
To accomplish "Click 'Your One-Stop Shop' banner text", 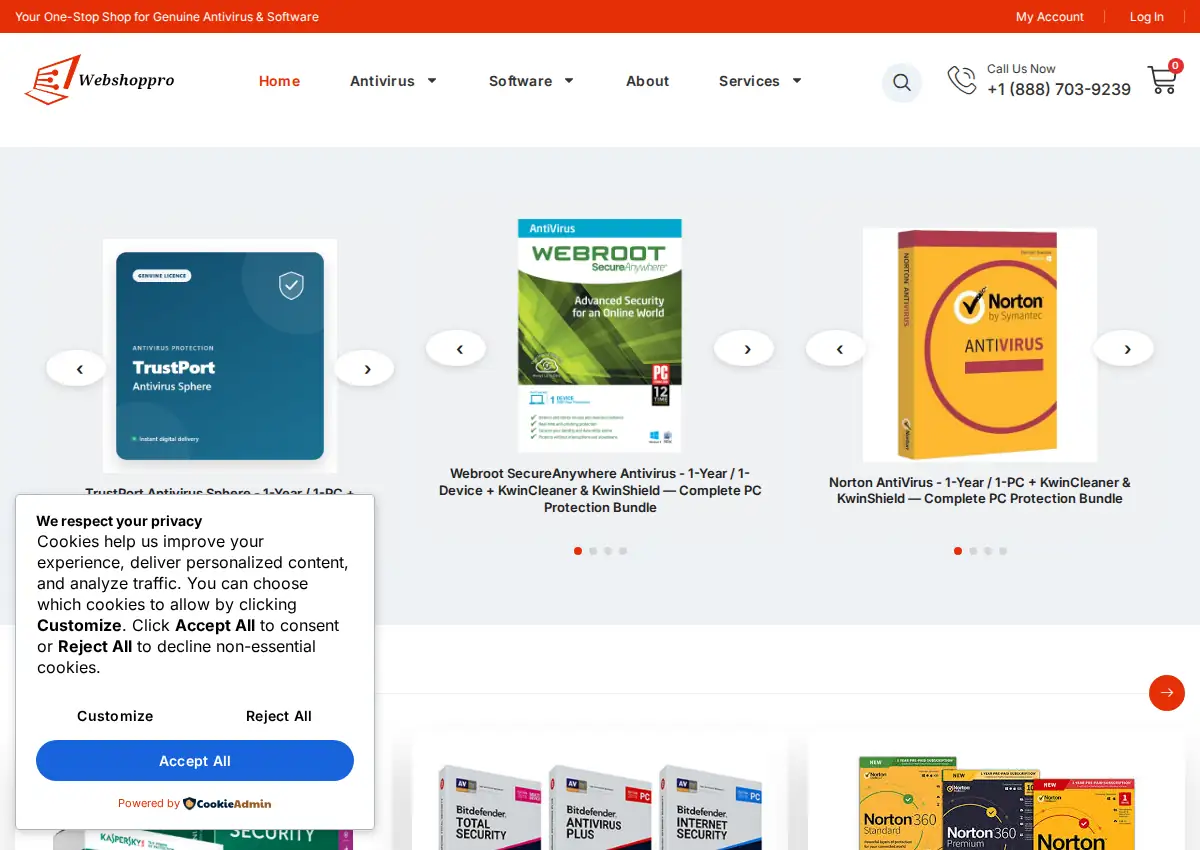I will pos(167,17).
